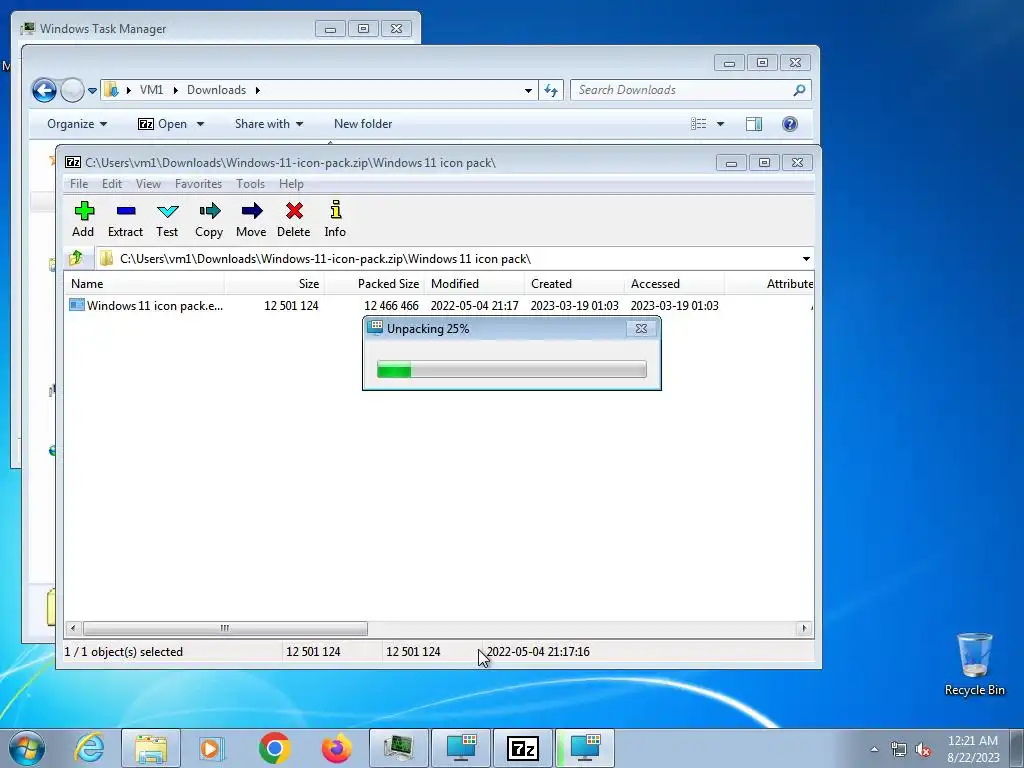Viewport: 1024px width, 768px height.
Task: Click the network tray icon
Action: pyautogui.click(x=899, y=750)
